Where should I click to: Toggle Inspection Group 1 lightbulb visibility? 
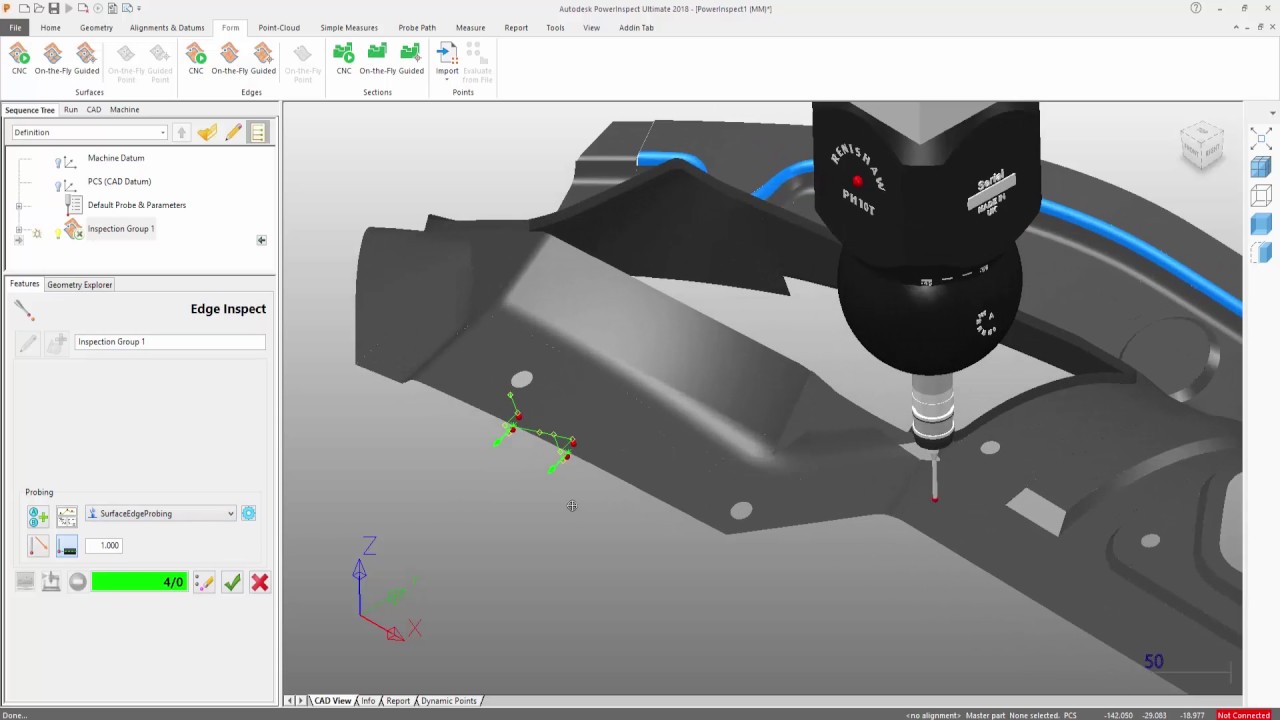(58, 232)
